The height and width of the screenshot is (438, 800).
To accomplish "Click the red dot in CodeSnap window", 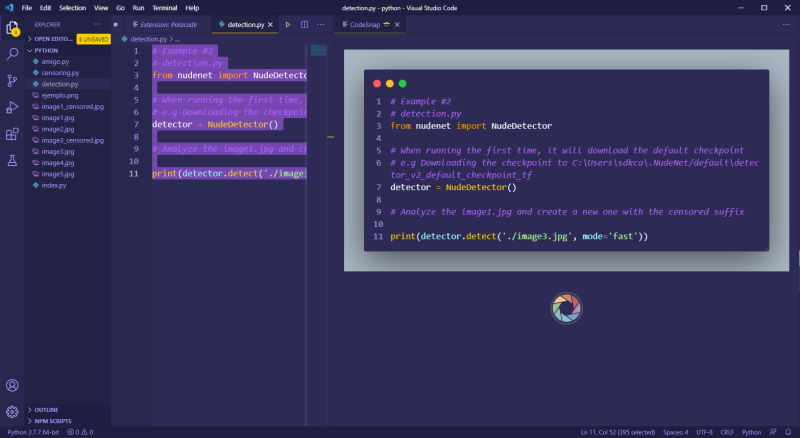I will point(377,84).
